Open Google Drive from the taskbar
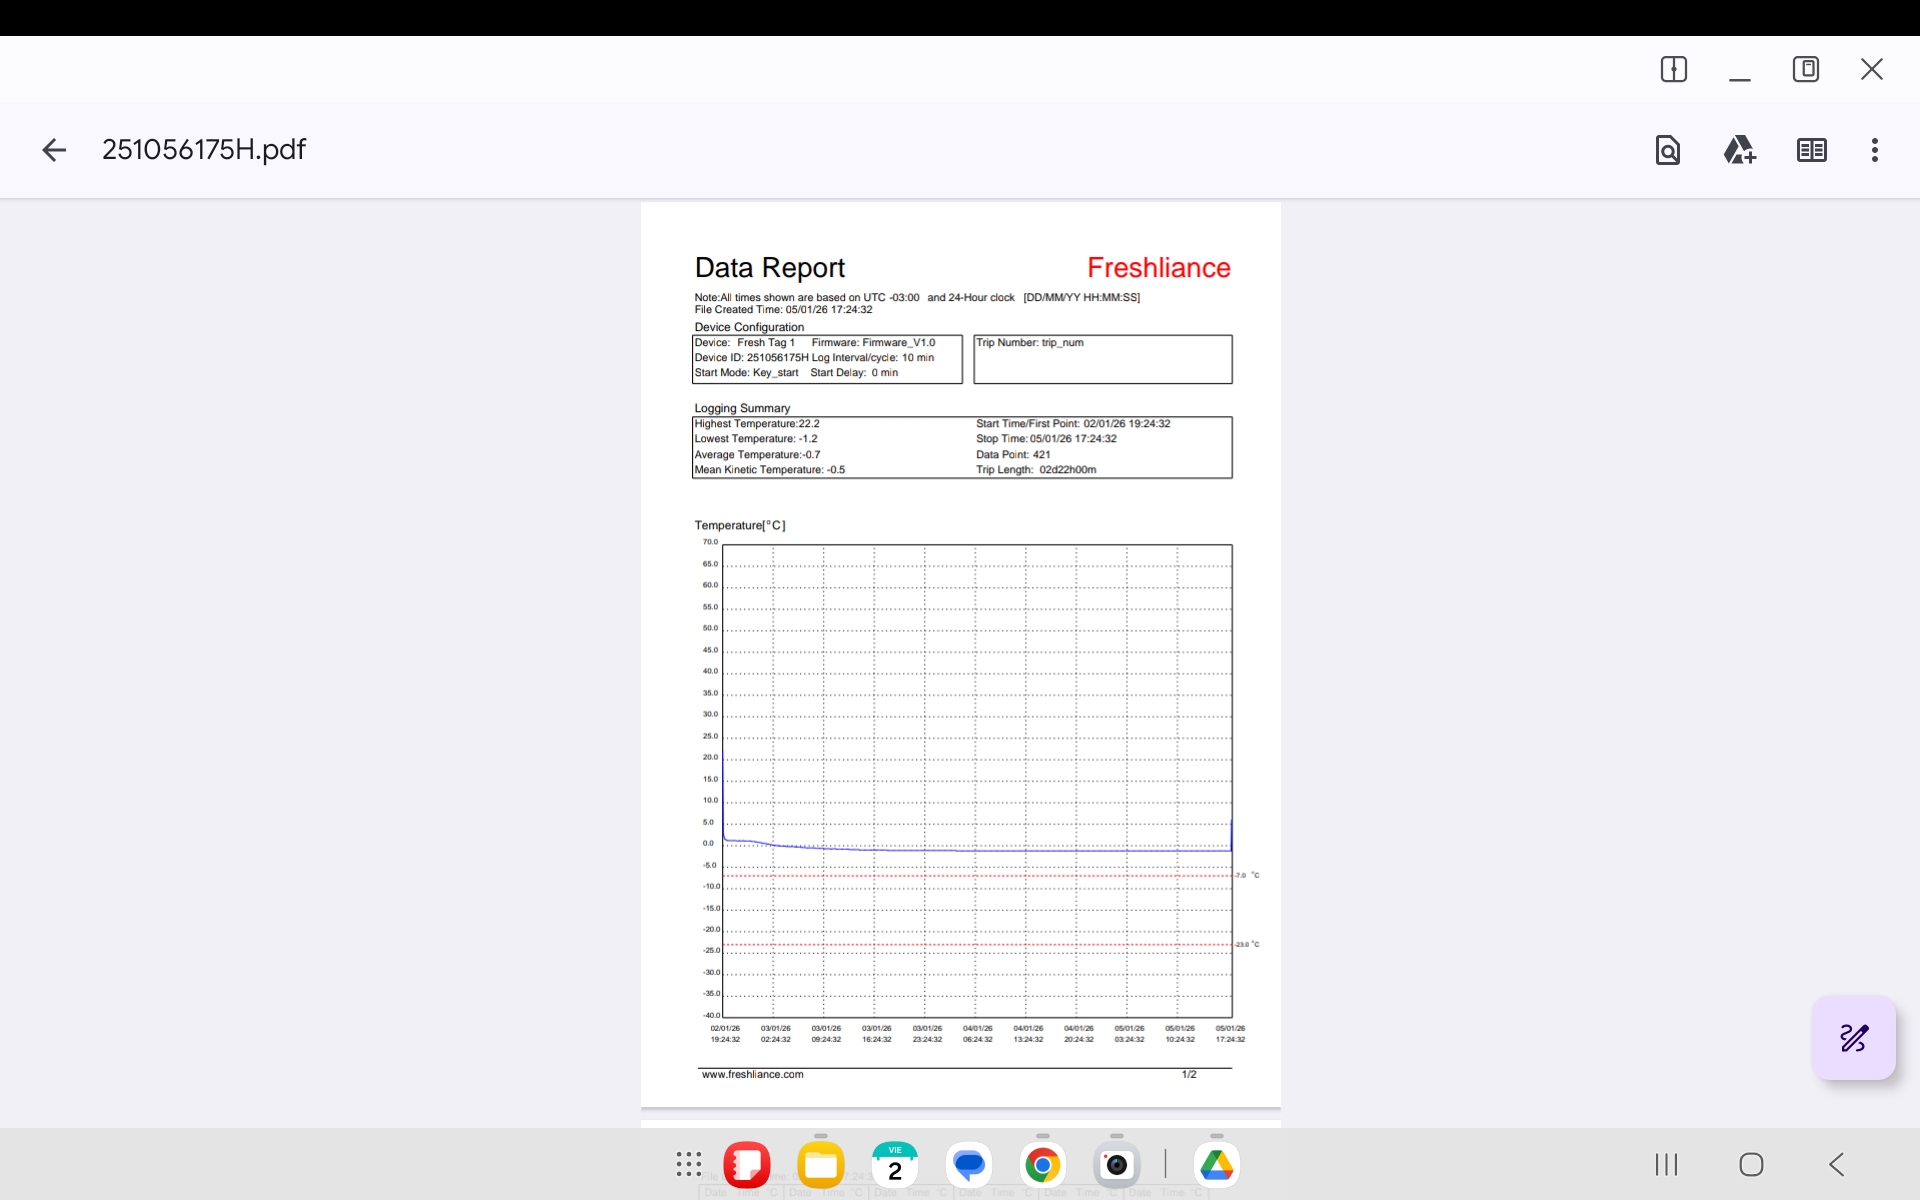1920x1200 pixels. [x=1216, y=1164]
